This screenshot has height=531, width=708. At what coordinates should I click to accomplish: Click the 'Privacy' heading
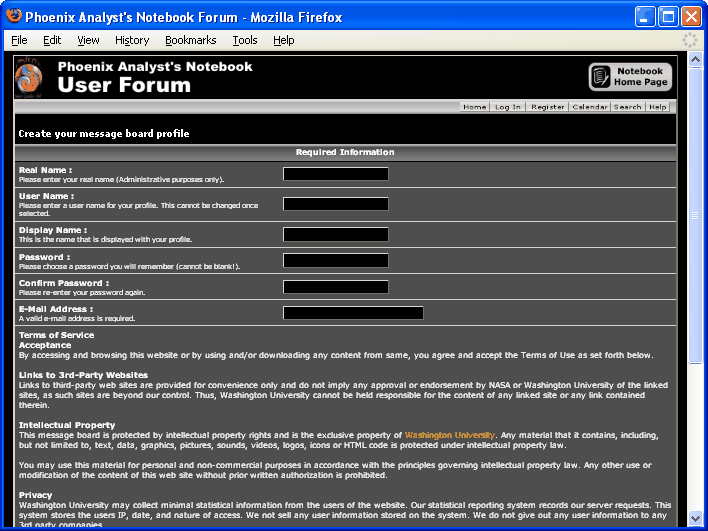pos(35,495)
